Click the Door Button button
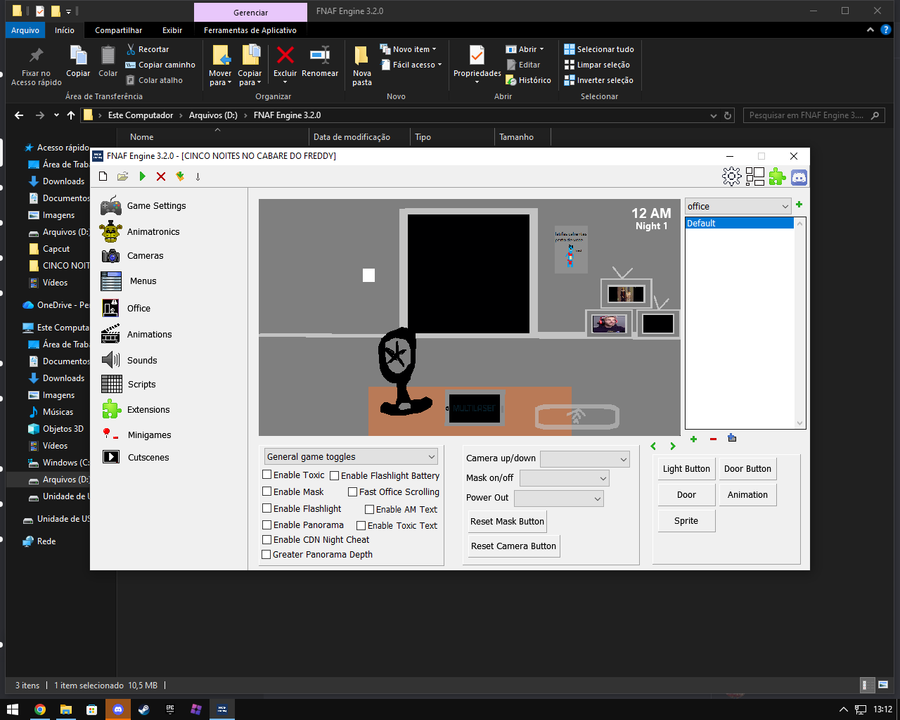This screenshot has height=720, width=900. [x=747, y=469]
